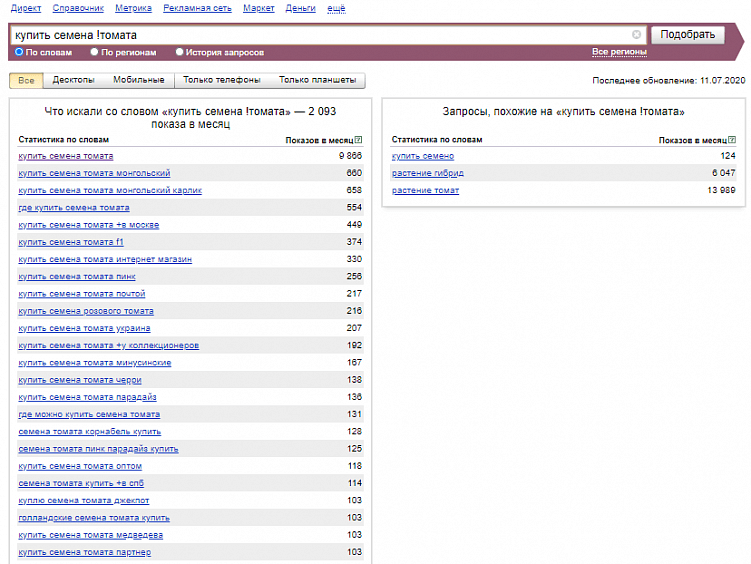Click the '9 866' impressions value
Screen dimensions: 751x564
tap(350, 156)
